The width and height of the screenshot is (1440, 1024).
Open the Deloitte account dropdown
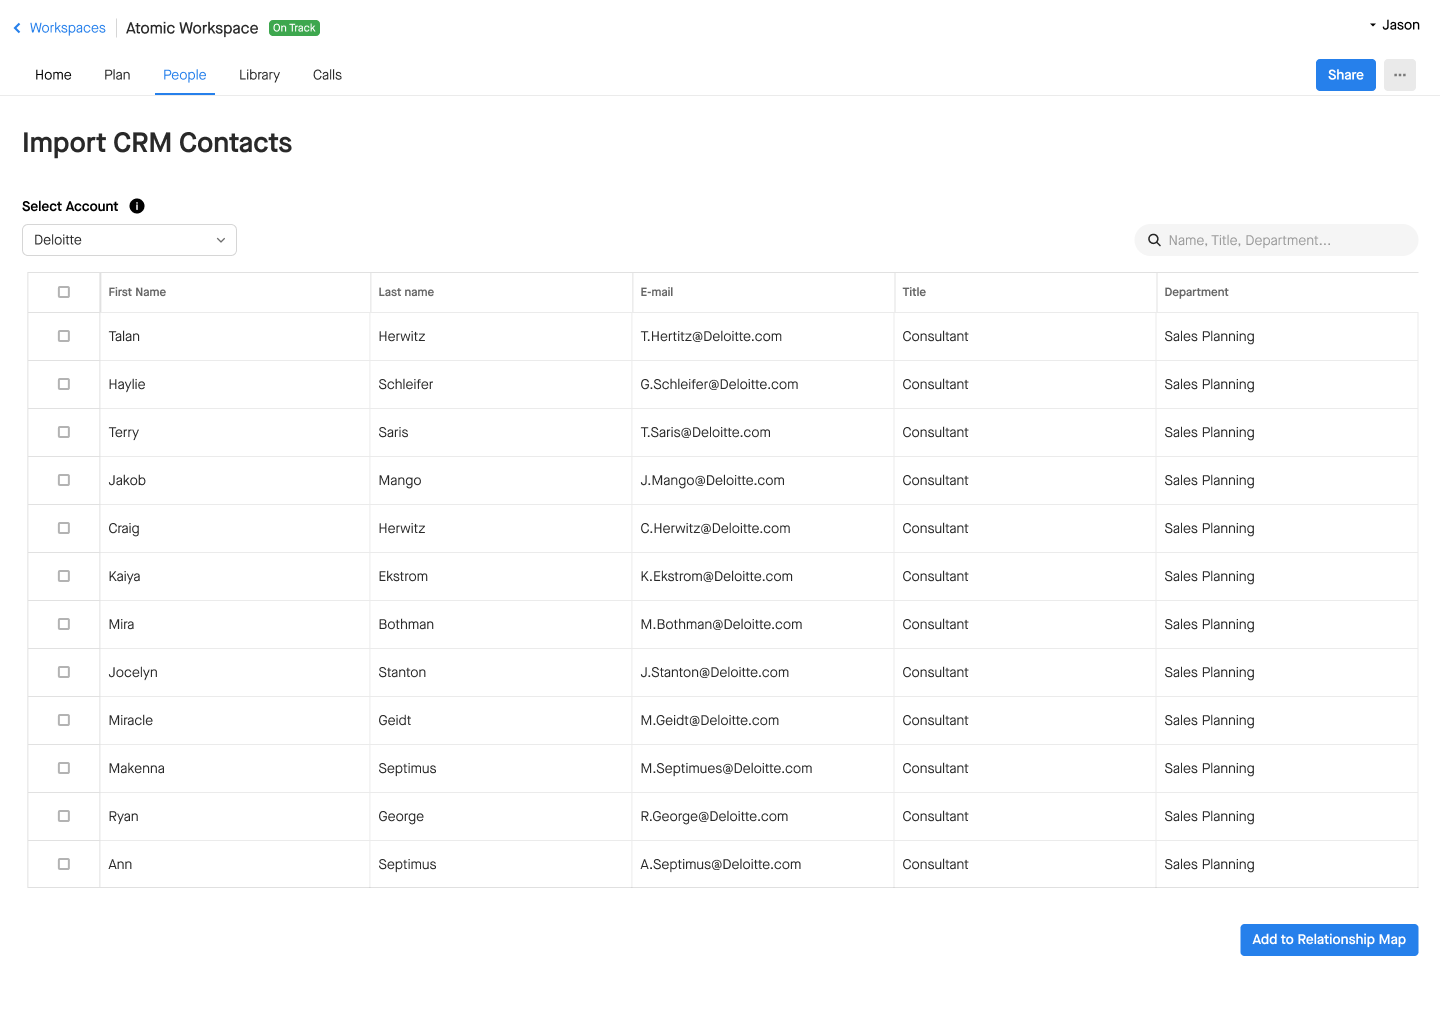[x=128, y=240]
